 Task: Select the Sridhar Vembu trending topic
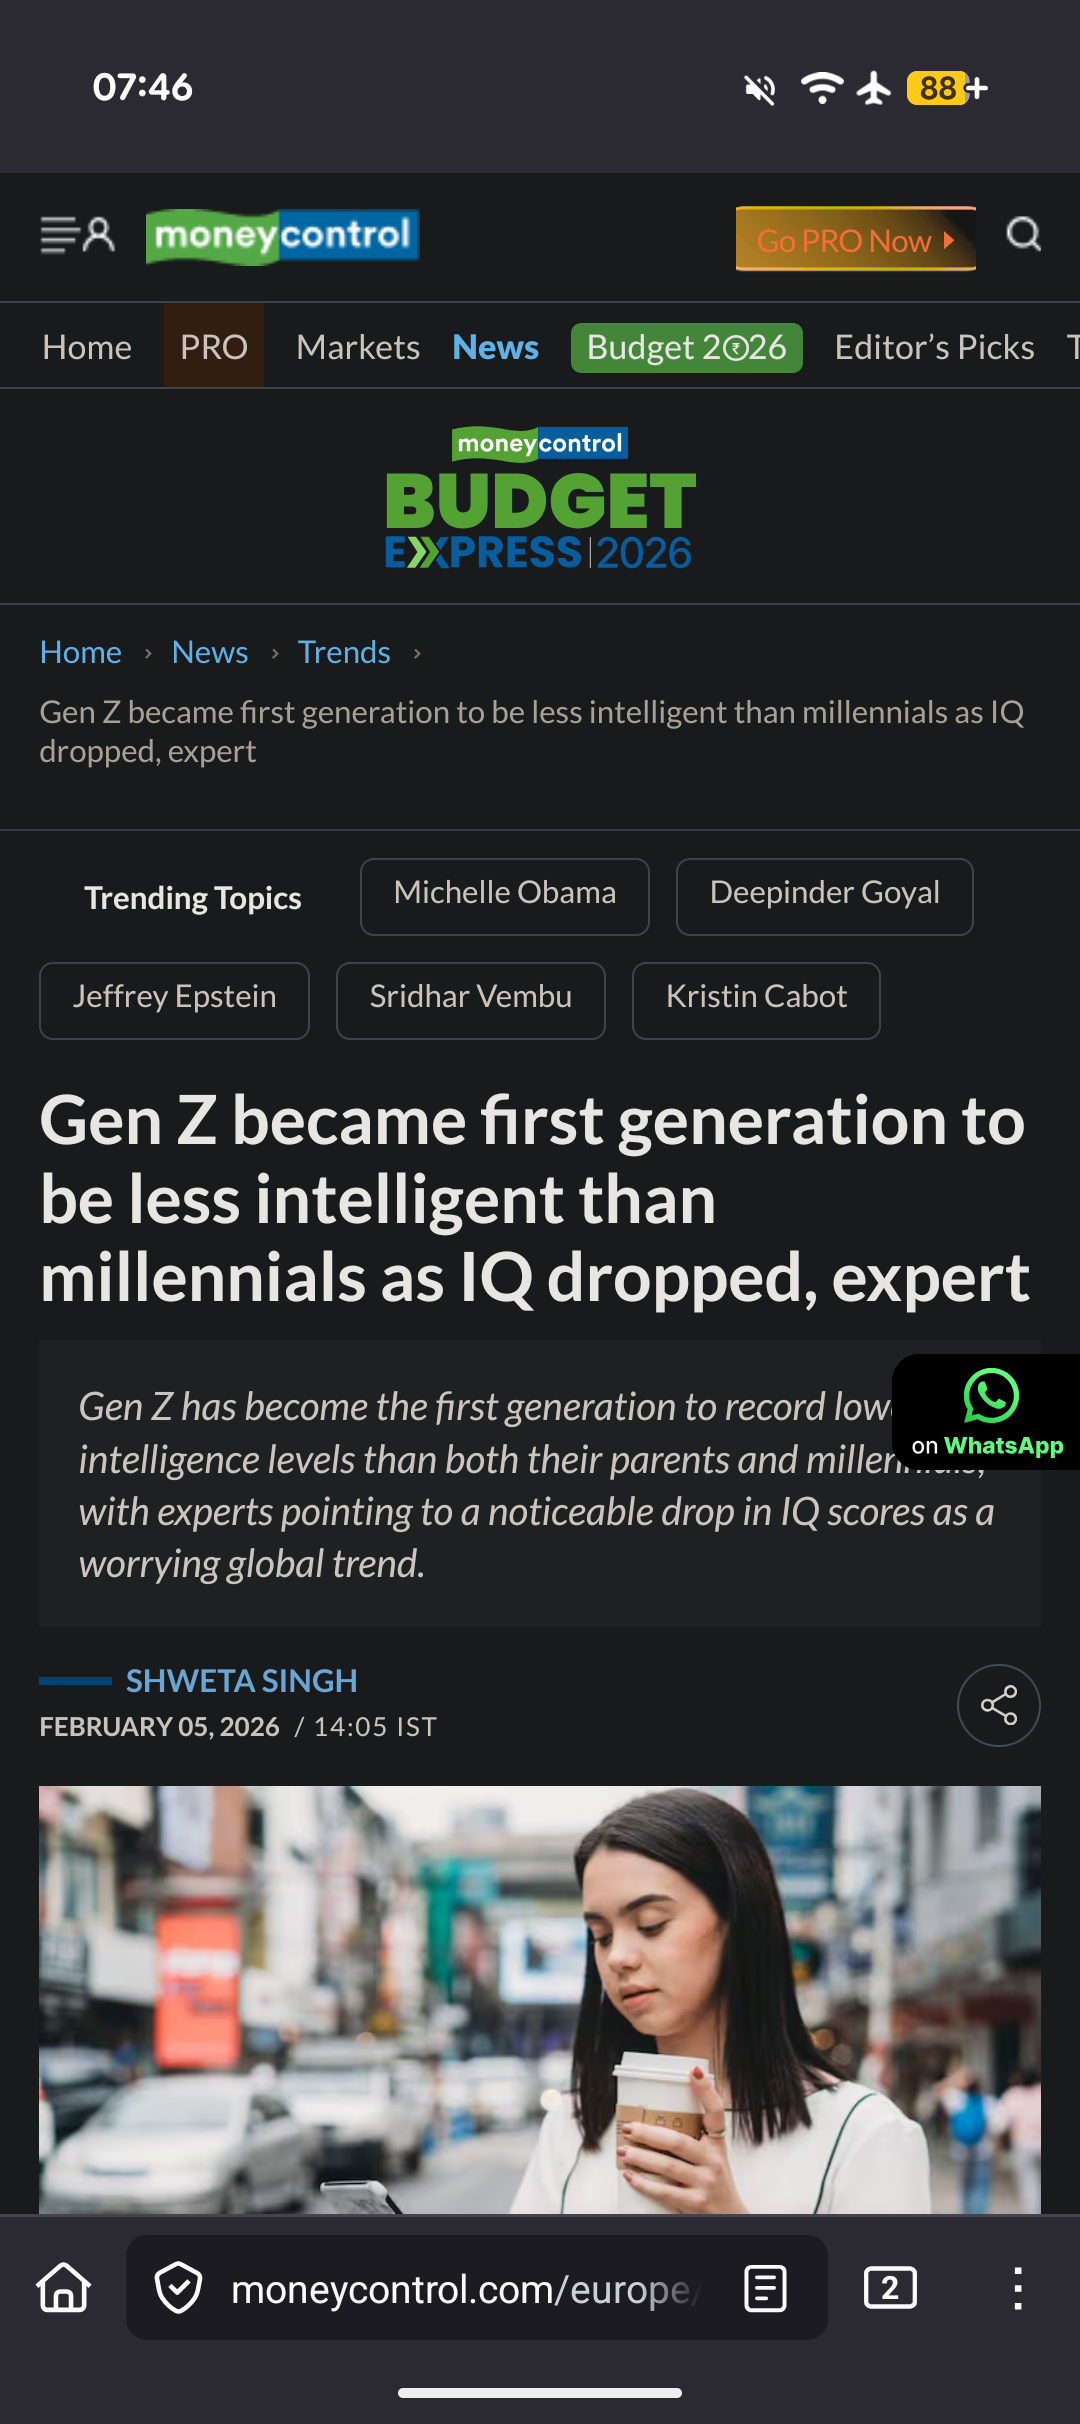(471, 1000)
